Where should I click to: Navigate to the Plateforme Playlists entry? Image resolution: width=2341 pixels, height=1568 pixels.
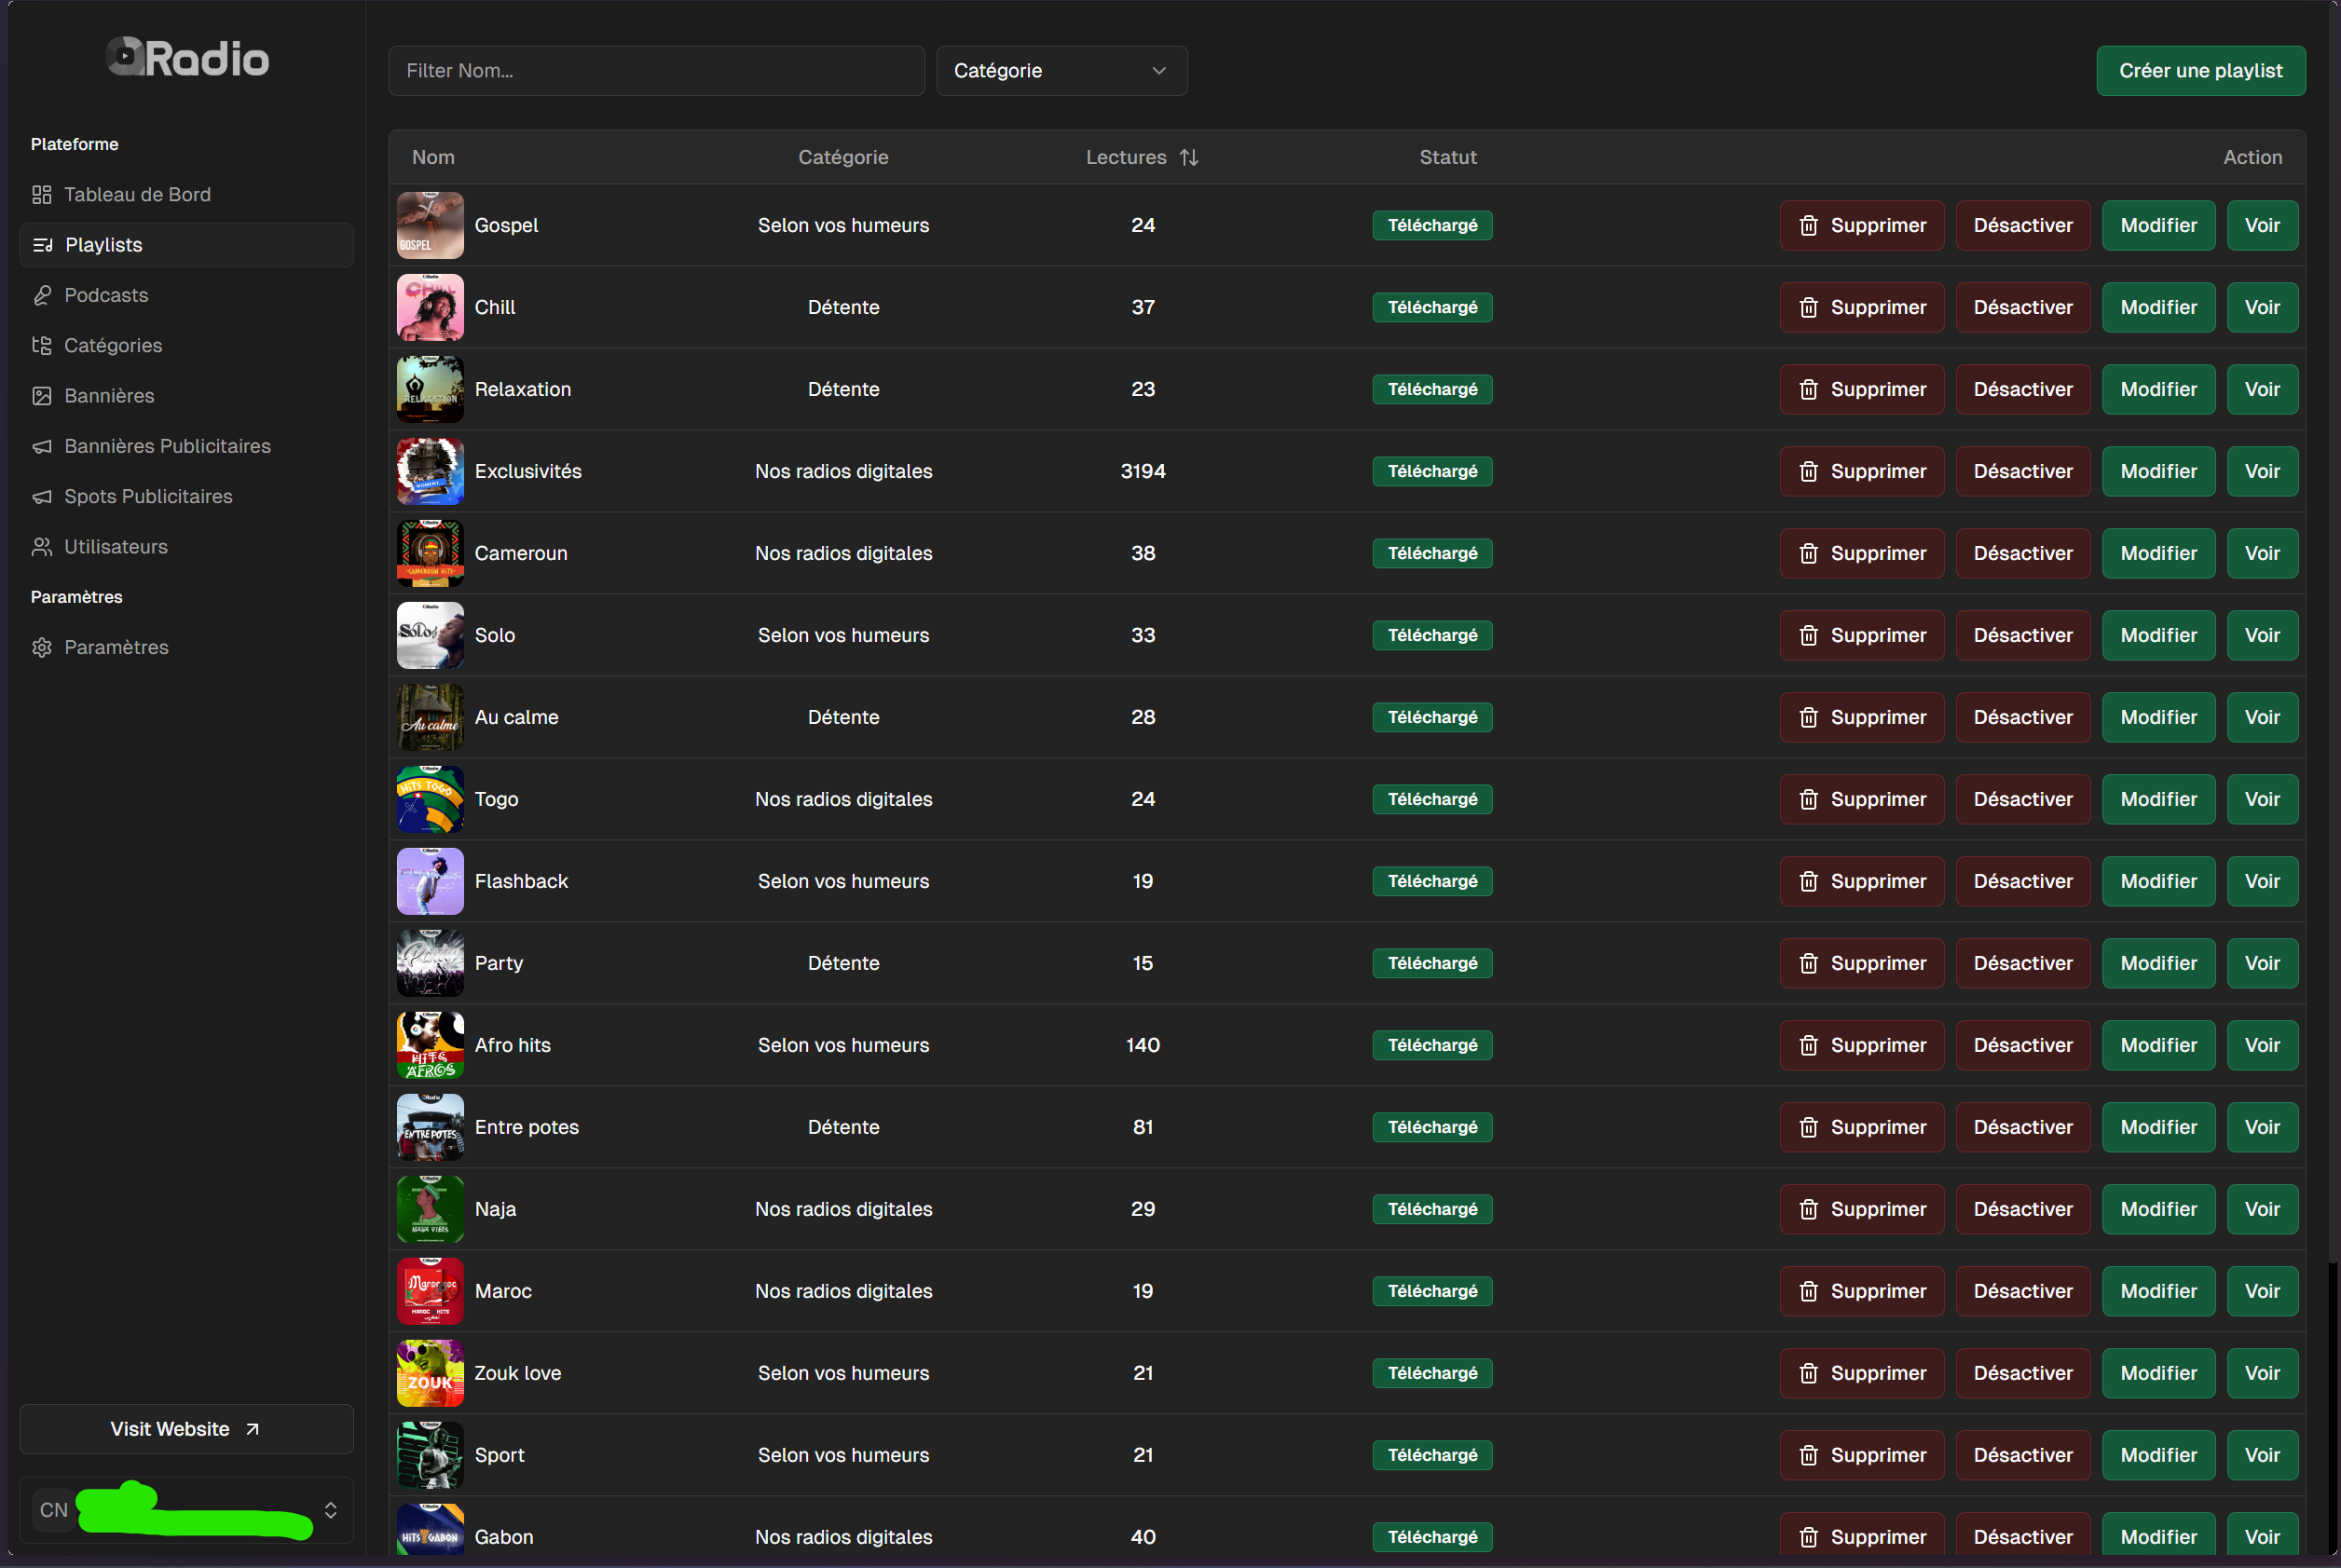pyautogui.click(x=103, y=245)
